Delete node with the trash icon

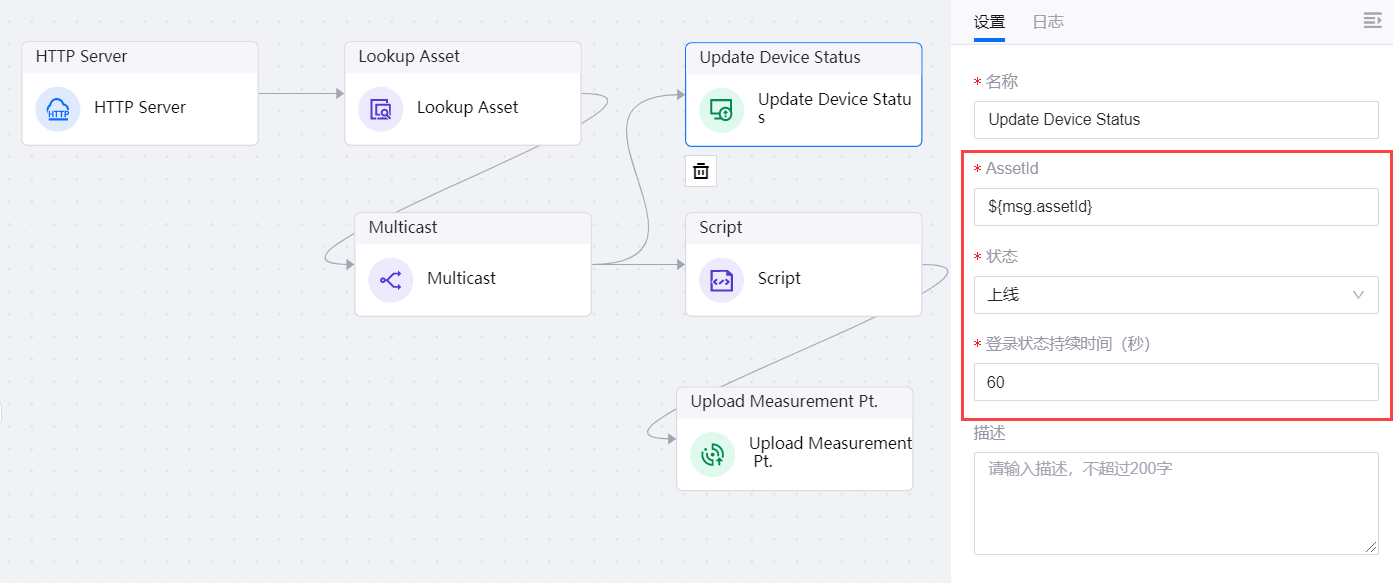(701, 171)
